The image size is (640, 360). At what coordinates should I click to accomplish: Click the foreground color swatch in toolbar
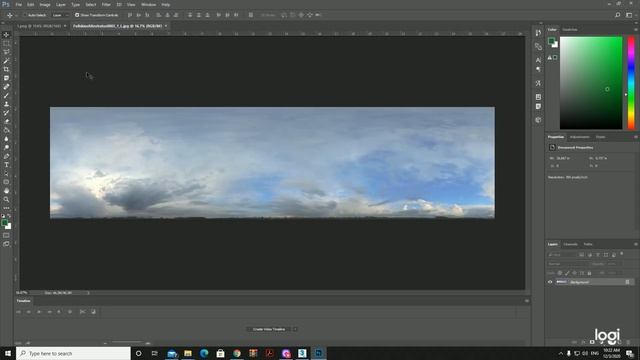pyautogui.click(x=4, y=223)
